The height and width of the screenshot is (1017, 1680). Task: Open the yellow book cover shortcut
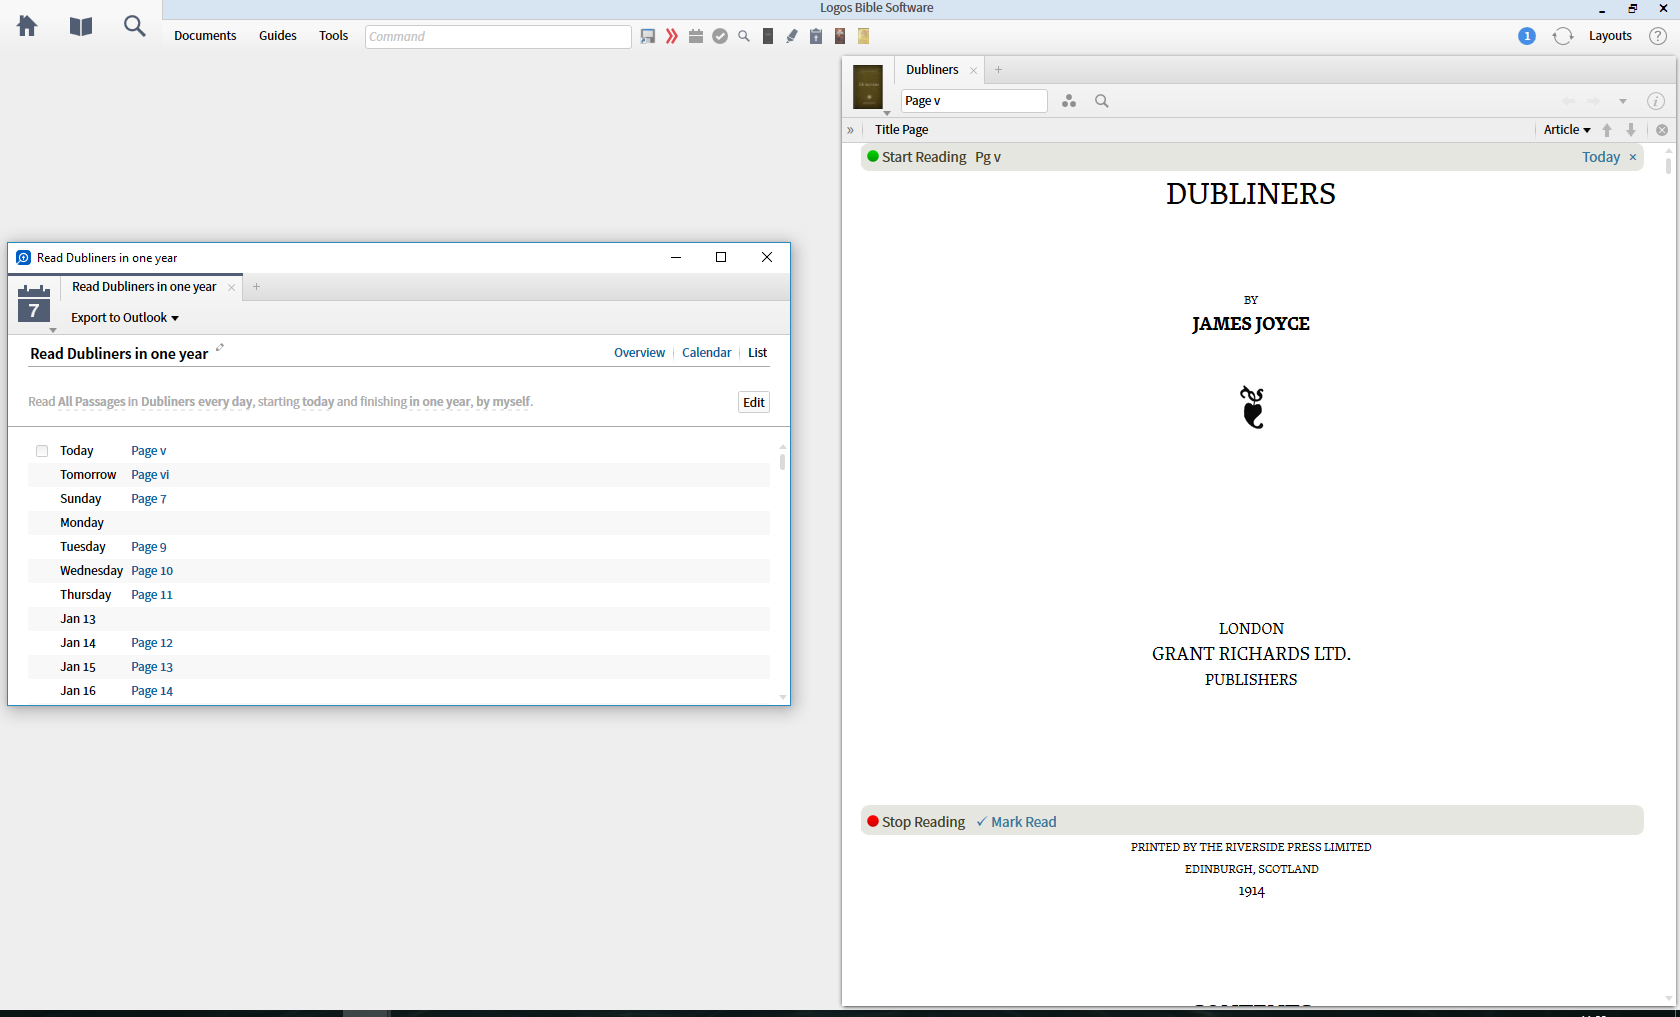(863, 36)
